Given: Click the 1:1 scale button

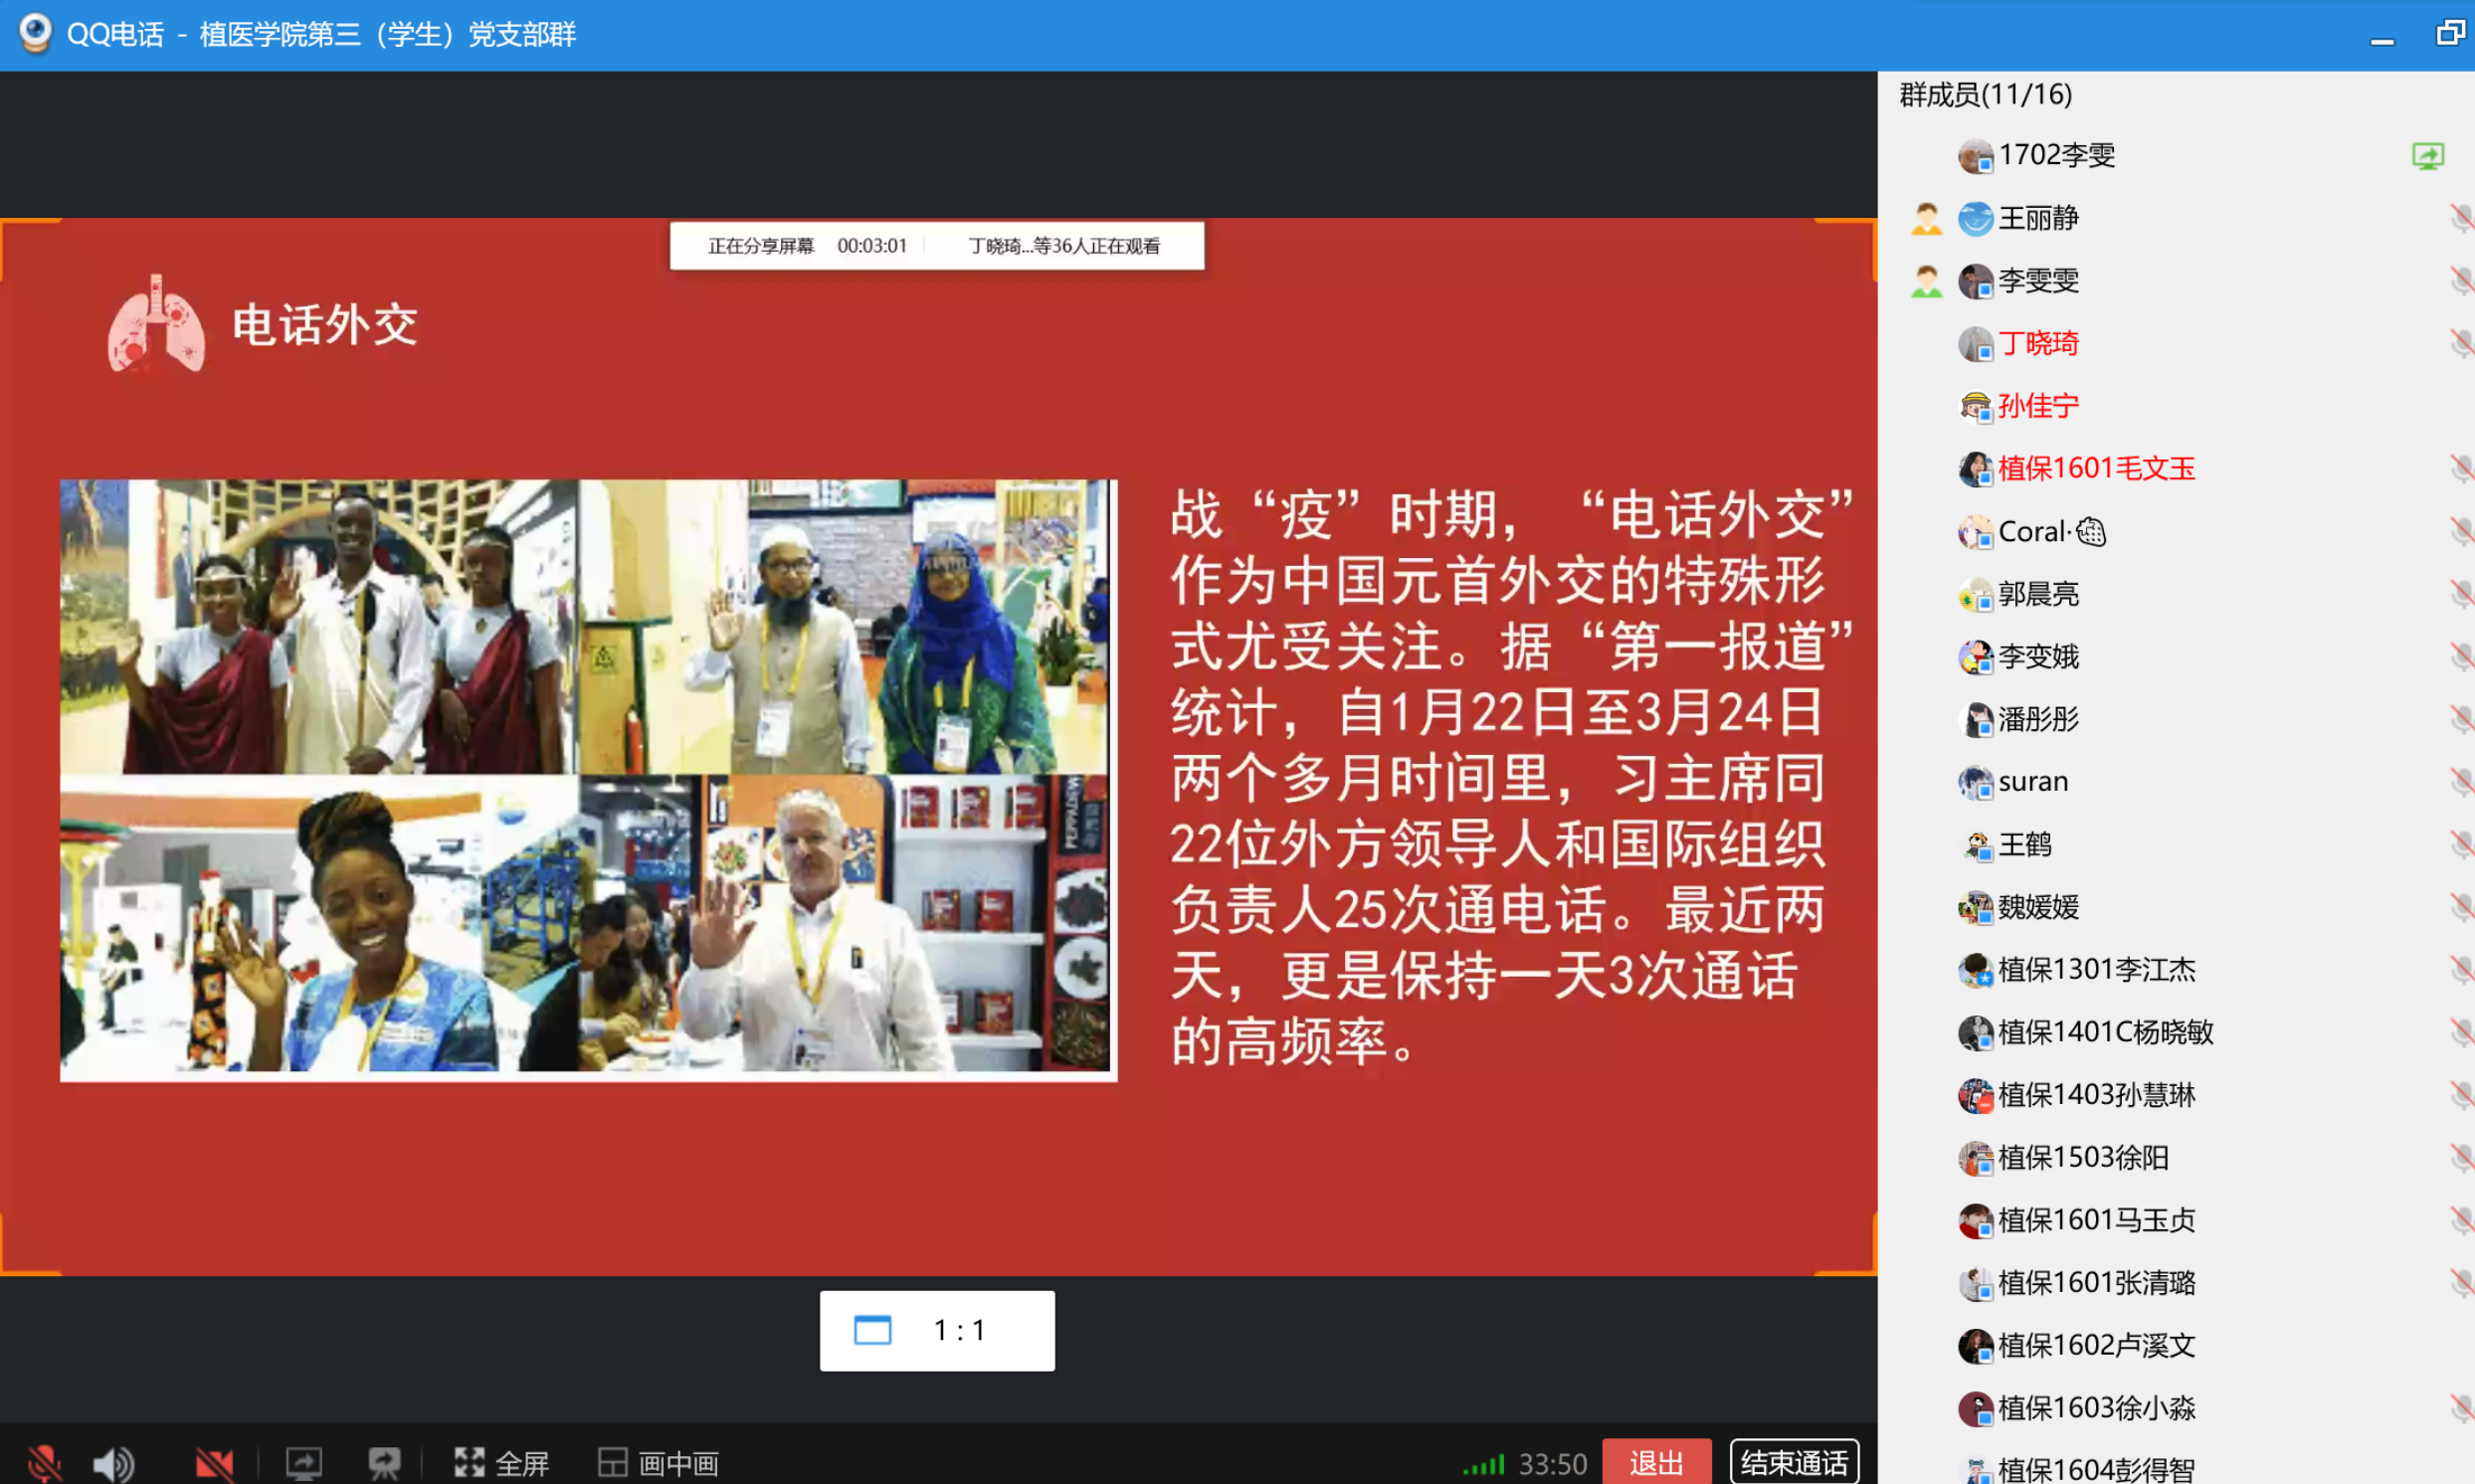Looking at the screenshot, I should pyautogui.click(x=937, y=1330).
